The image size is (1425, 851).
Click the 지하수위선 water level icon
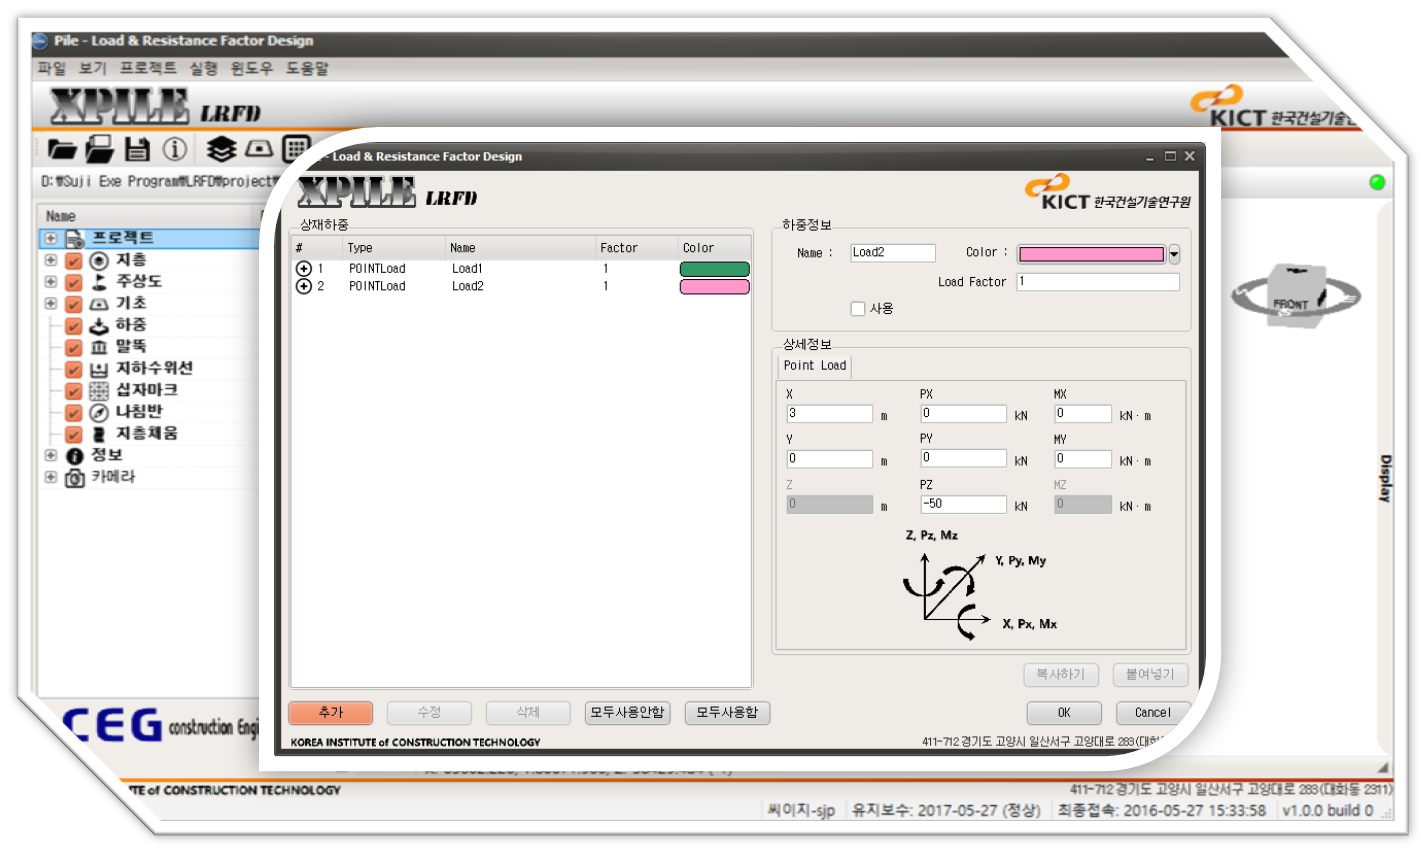coord(99,369)
